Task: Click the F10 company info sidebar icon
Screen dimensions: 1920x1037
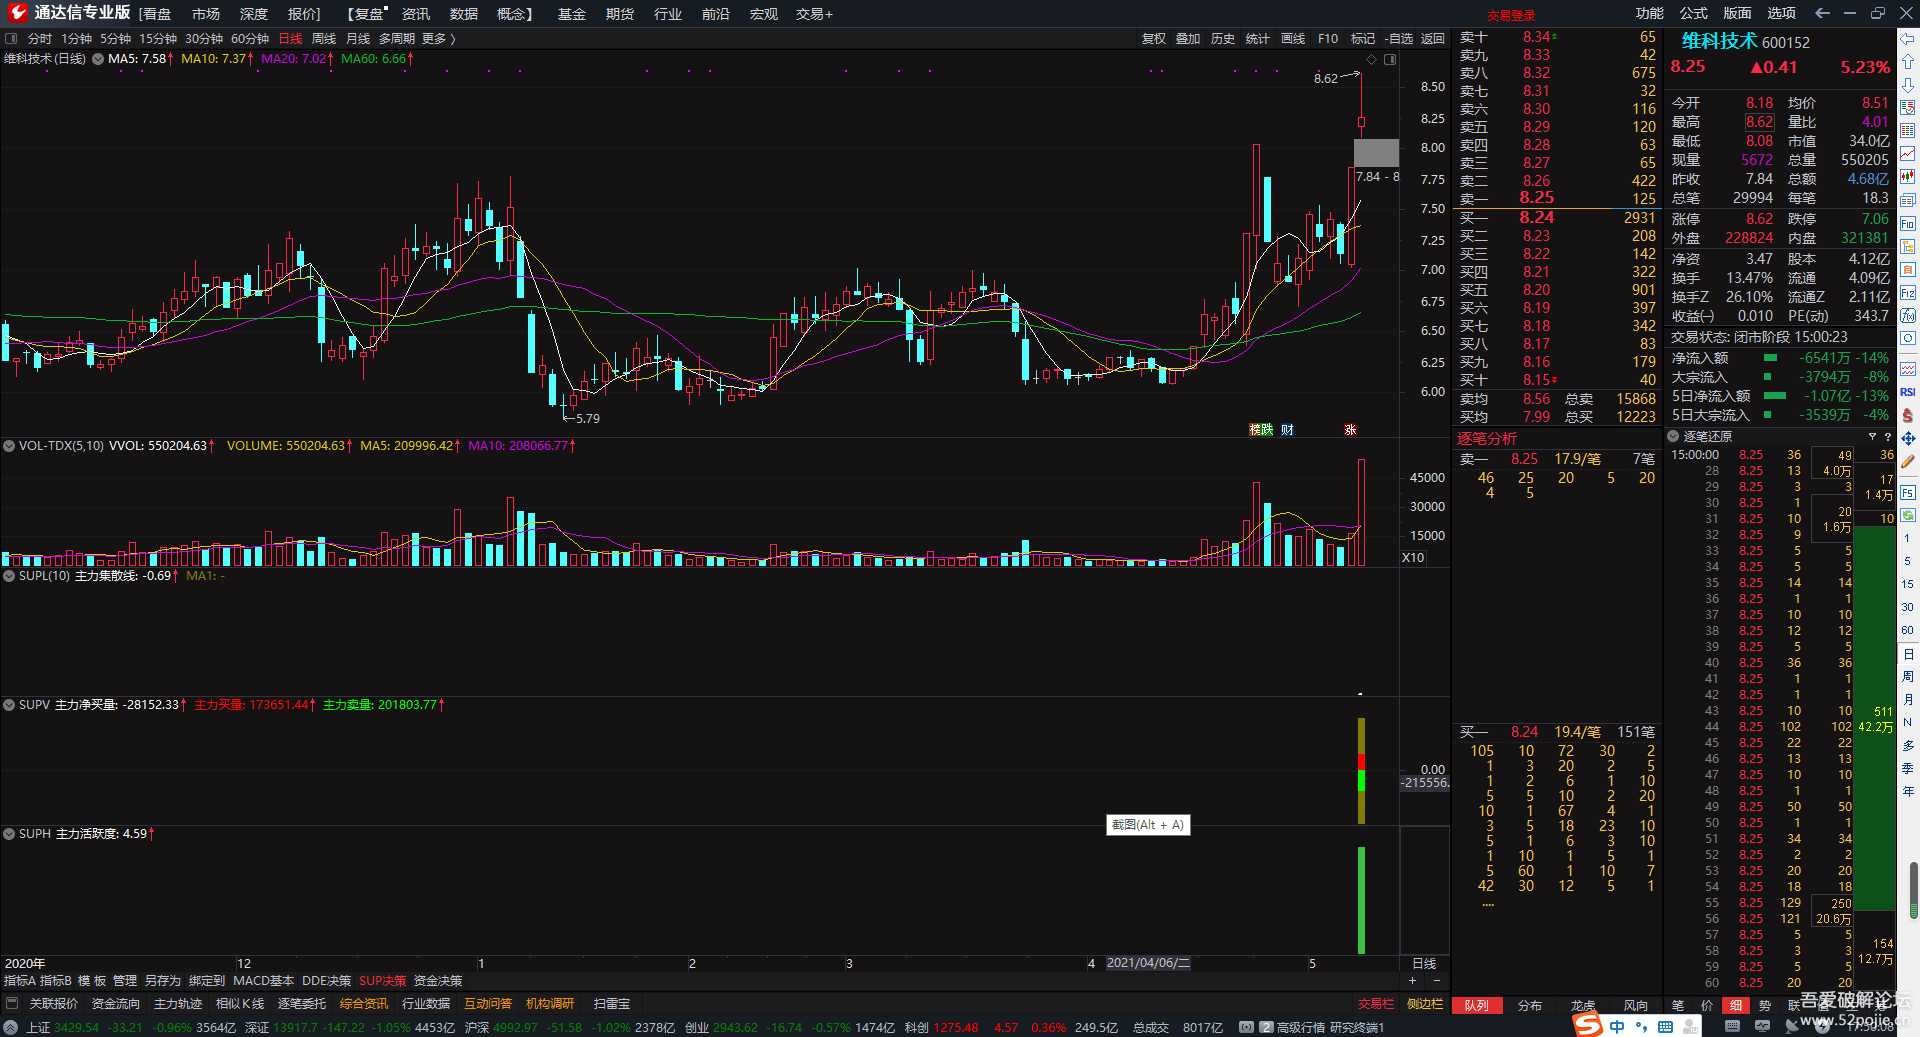Action: [x=1908, y=223]
